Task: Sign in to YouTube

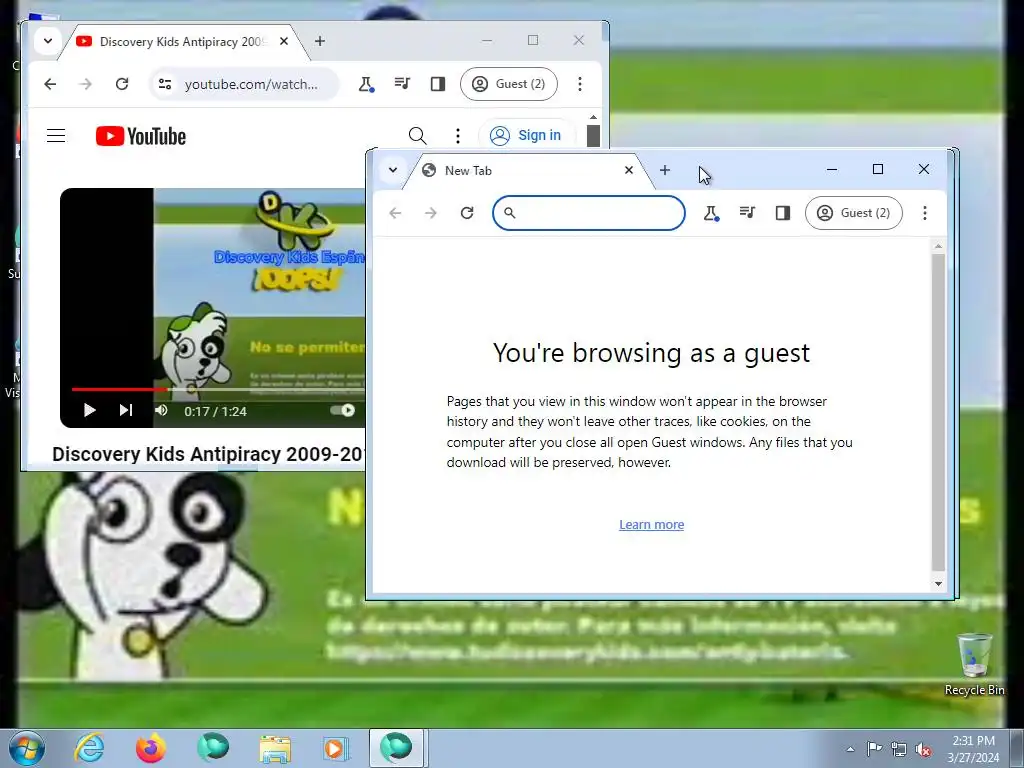Action: (x=526, y=135)
